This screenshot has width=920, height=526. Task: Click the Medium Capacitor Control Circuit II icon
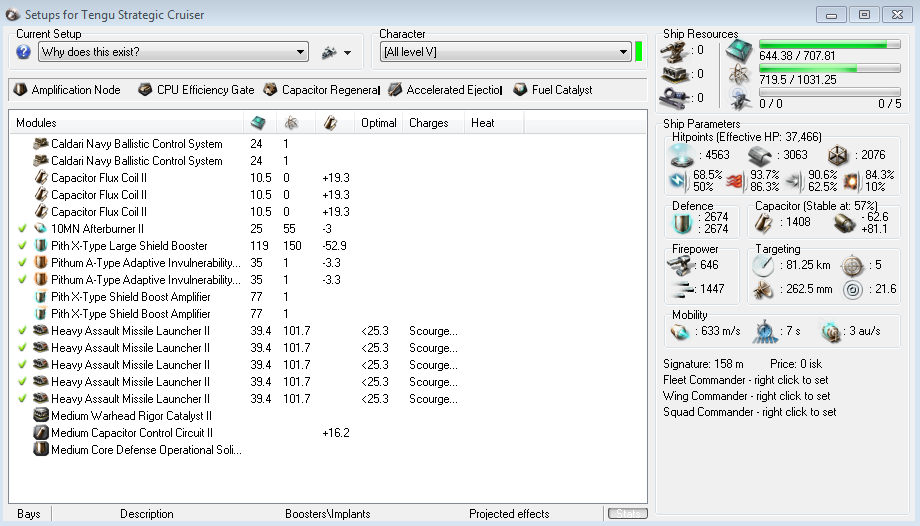[41, 433]
